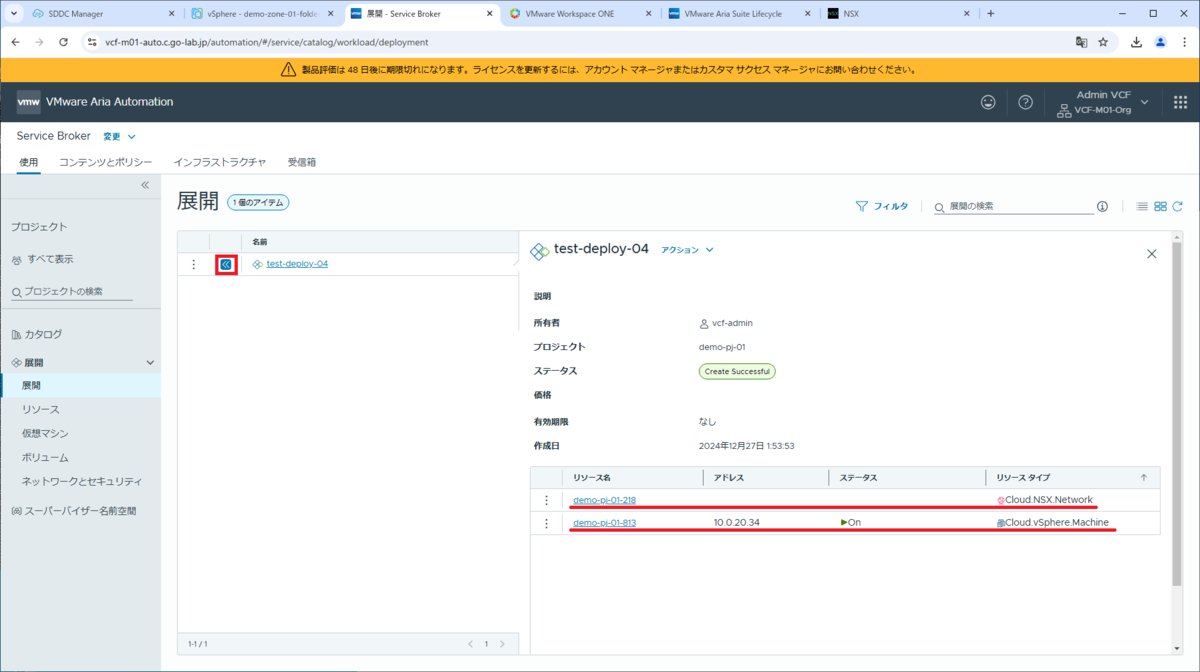Click the 展開の検索 input field

coord(1013,206)
